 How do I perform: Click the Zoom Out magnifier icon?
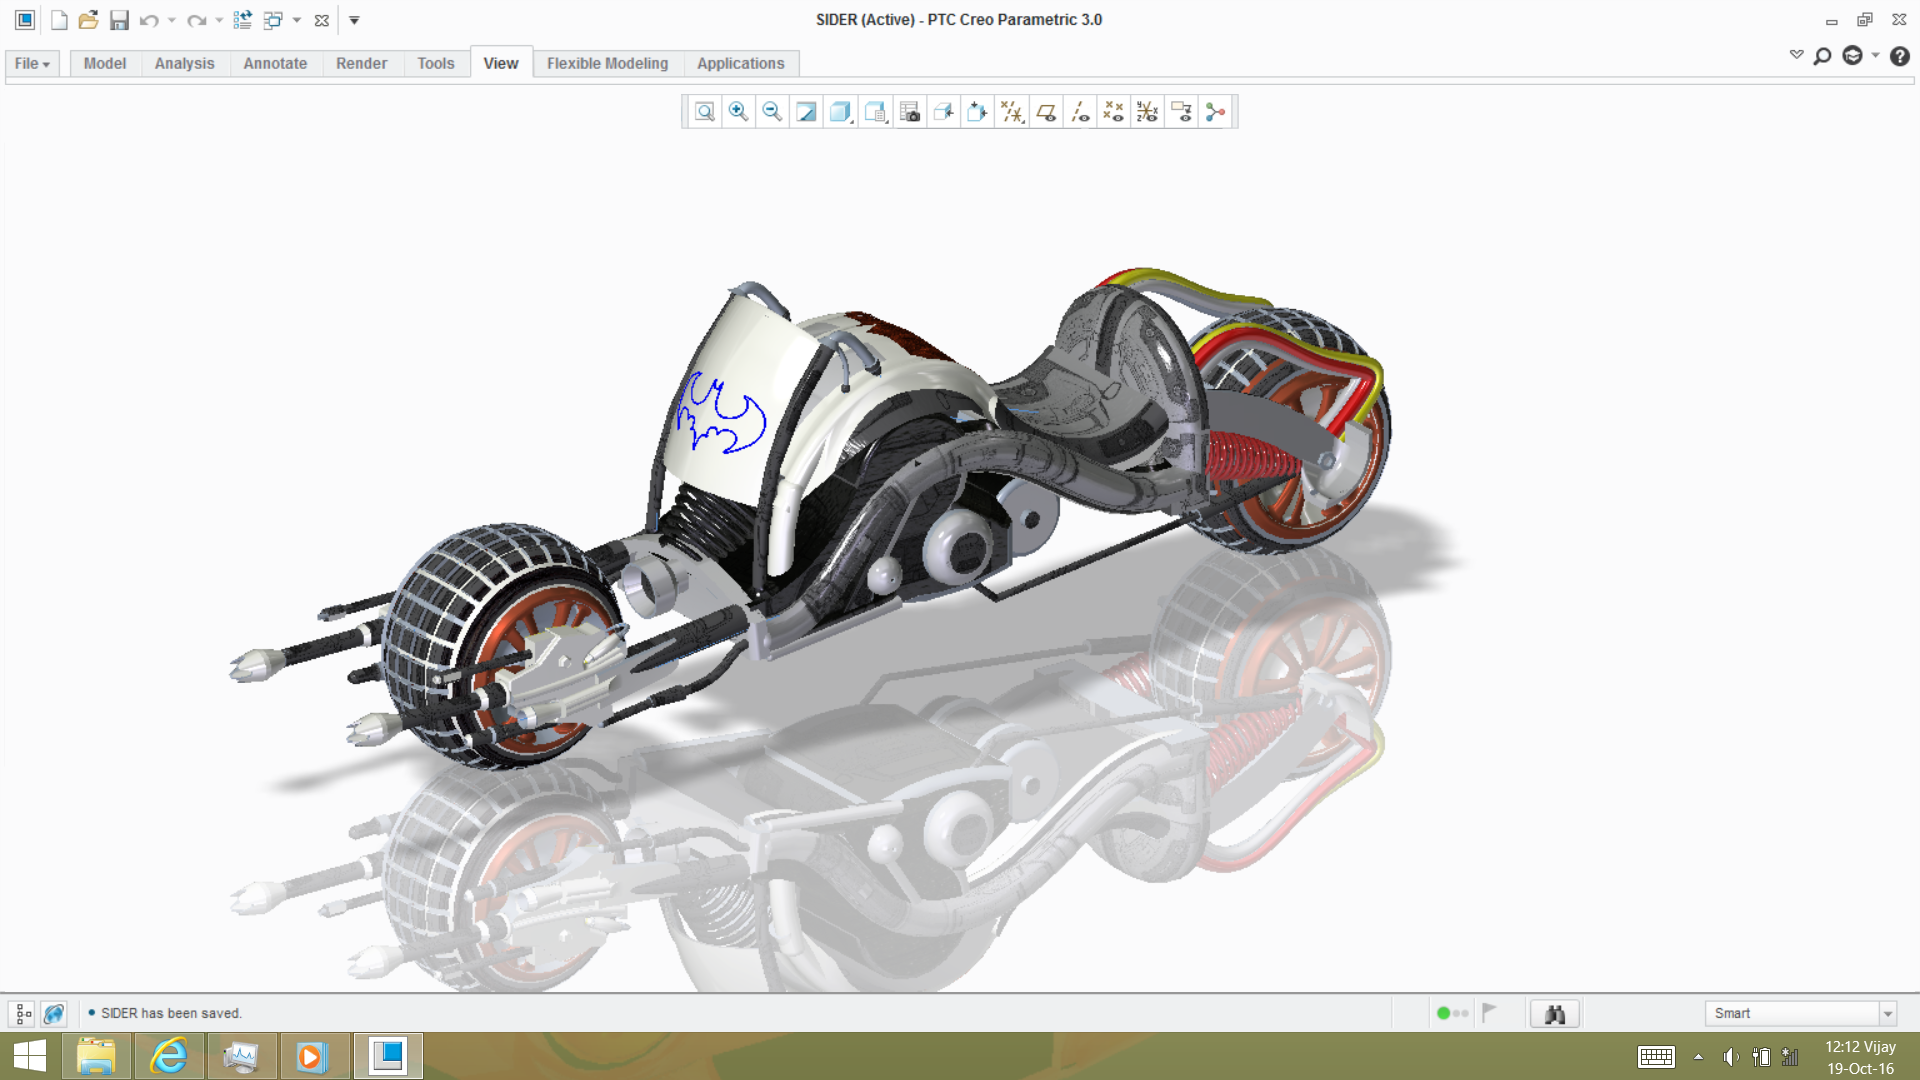click(772, 112)
